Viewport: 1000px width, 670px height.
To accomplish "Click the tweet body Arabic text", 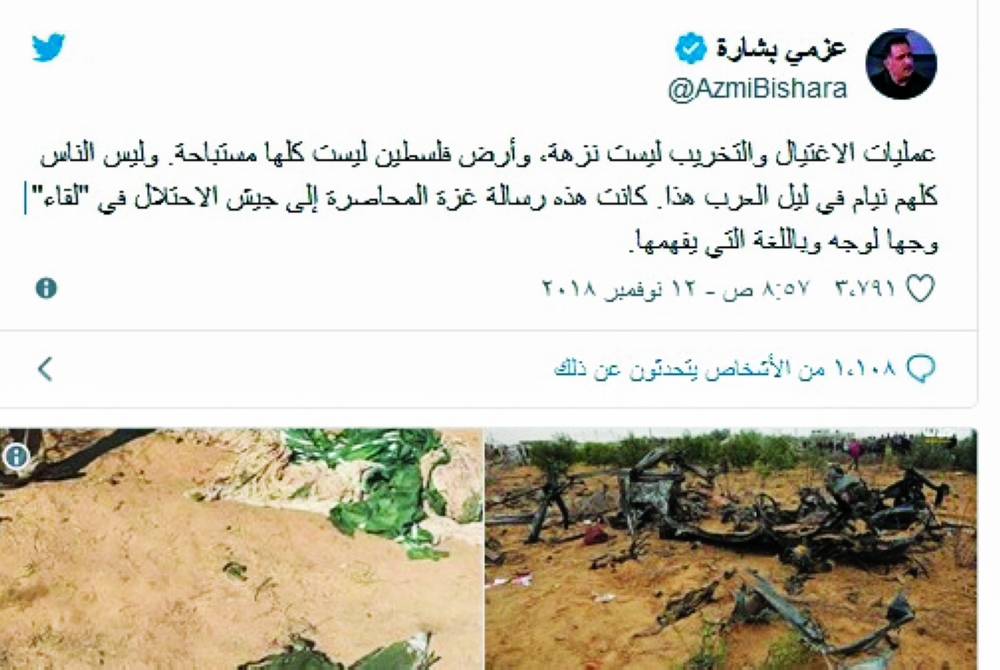I will point(489,197).
